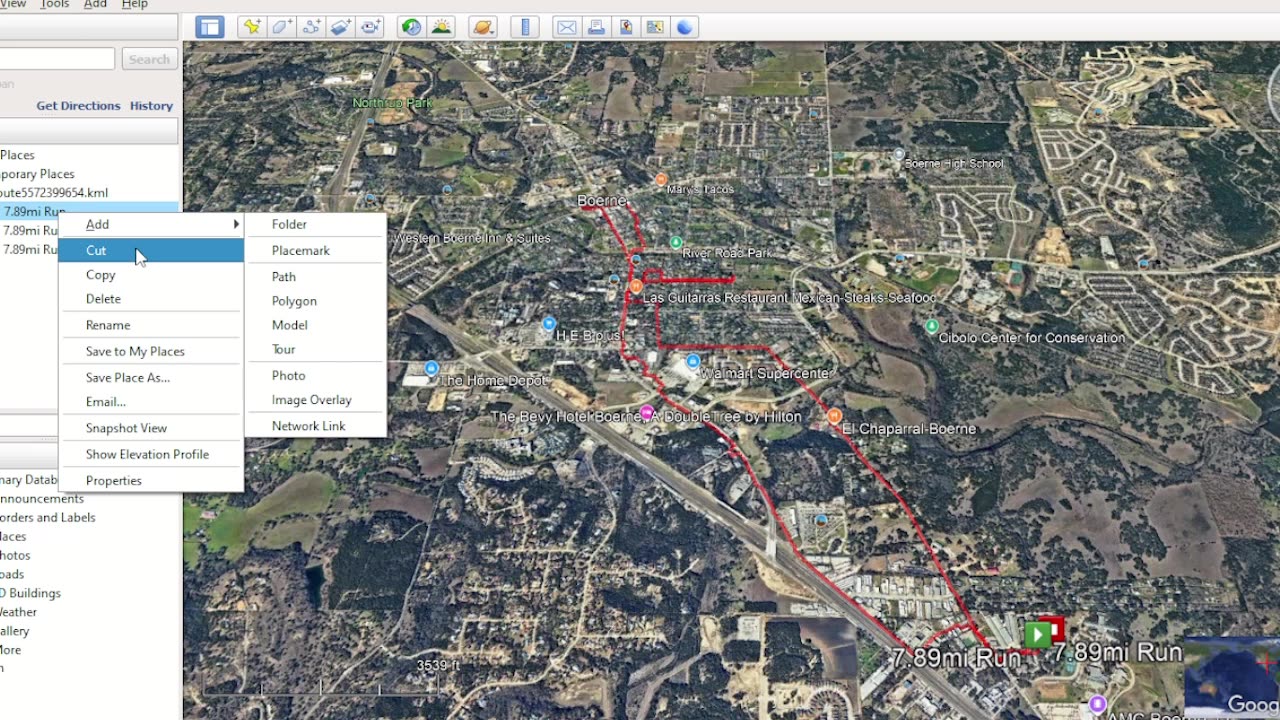Click the Record a Tour camera icon
Viewport: 1280px width, 720px height.
(x=371, y=27)
